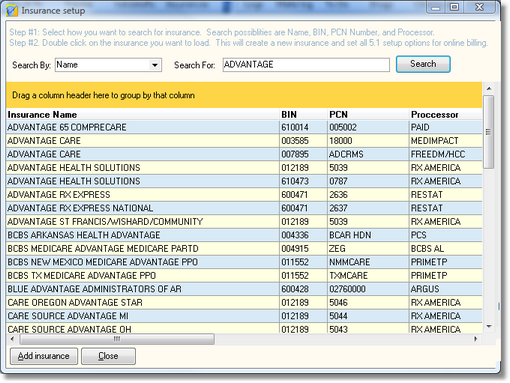Select ADVANTAGE HEALTH SOLUTIONS row with BIN 012189

click(244, 168)
